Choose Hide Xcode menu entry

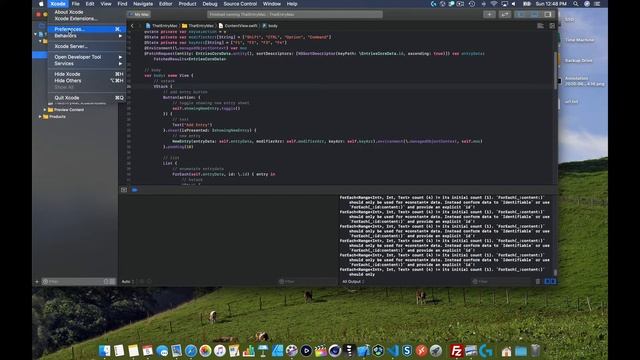[x=86, y=74]
